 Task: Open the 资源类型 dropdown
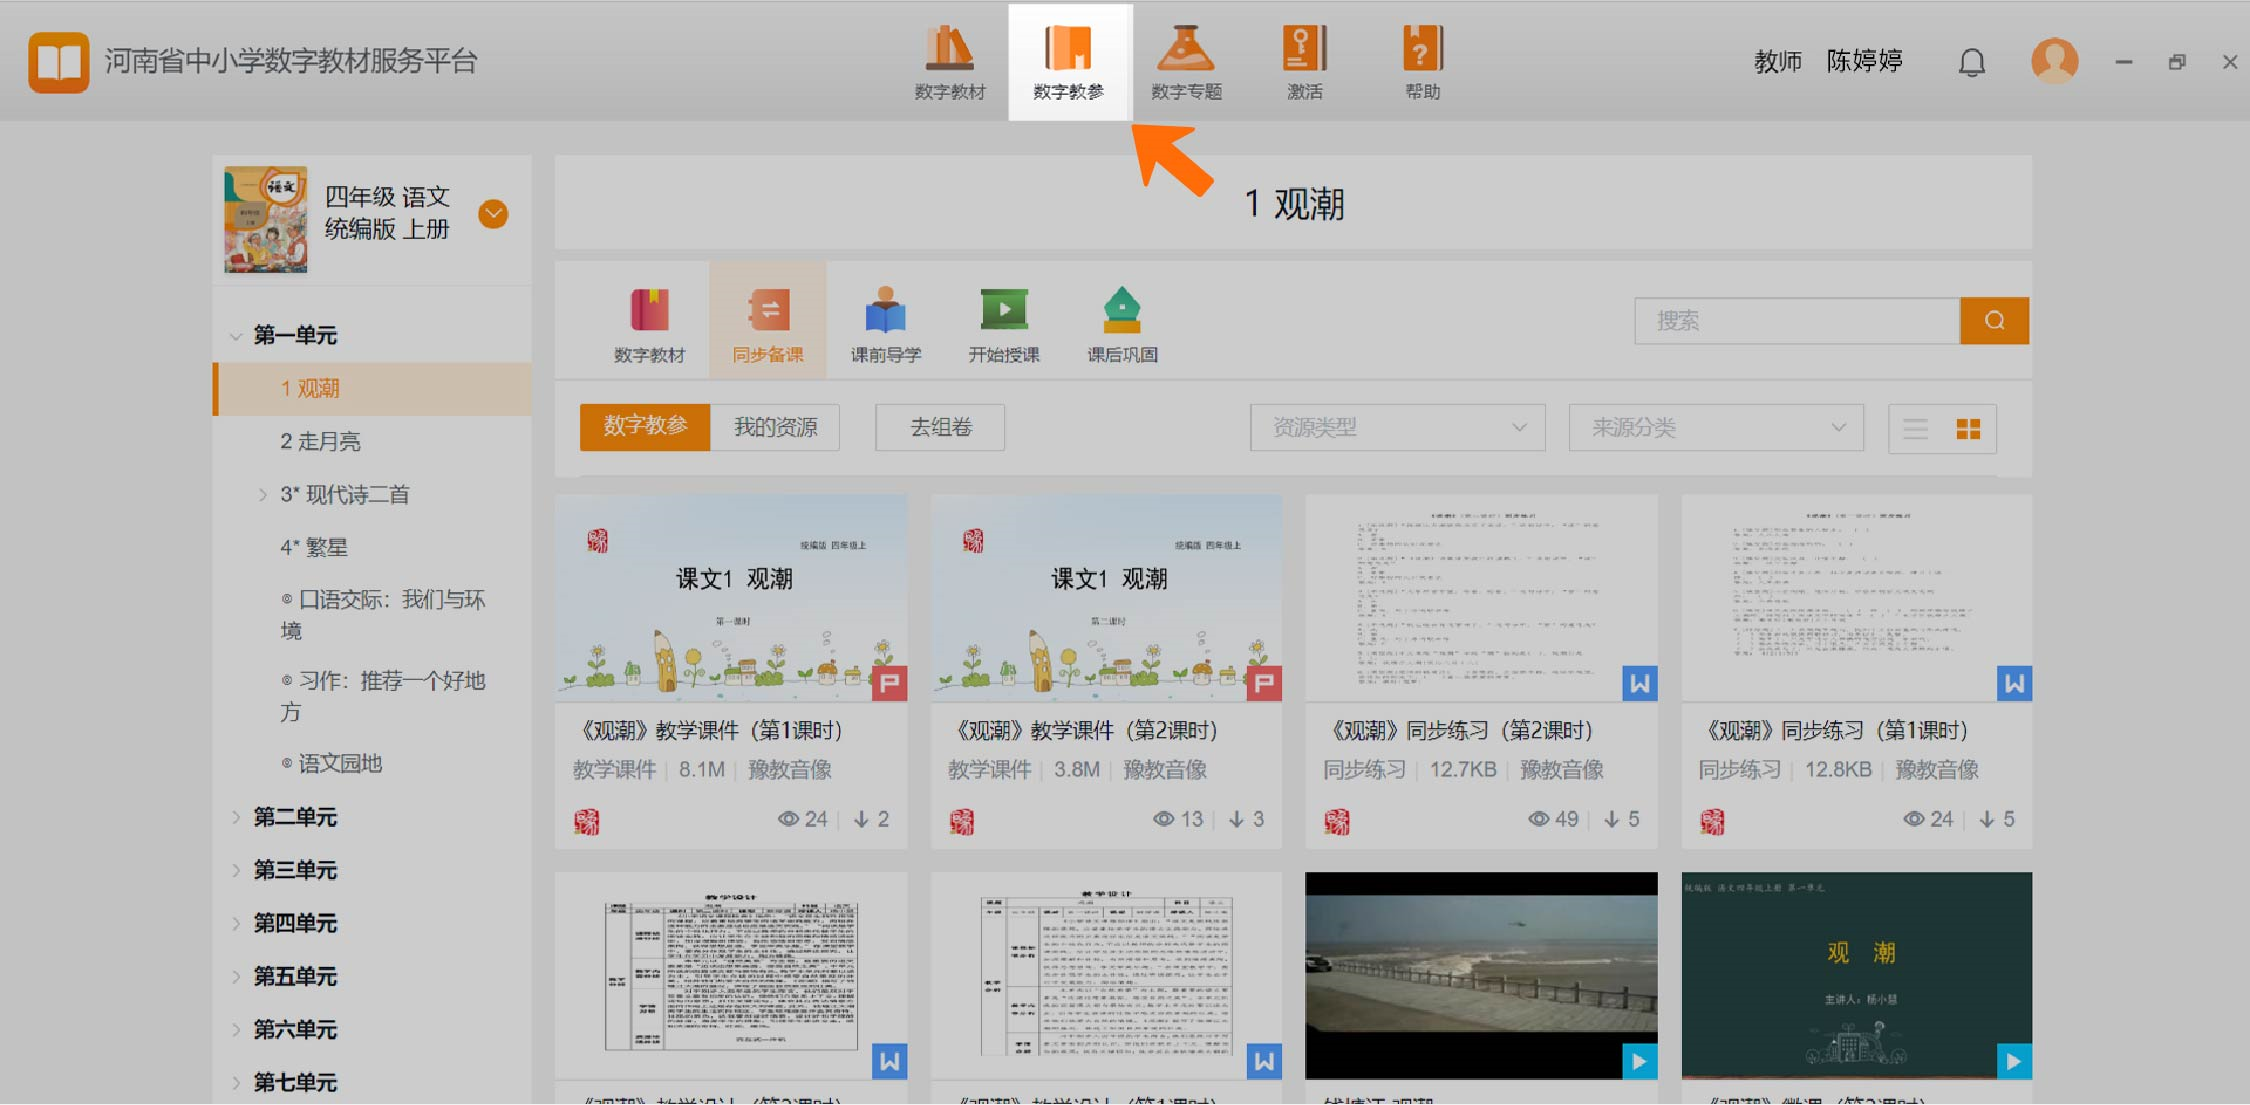[x=1398, y=427]
